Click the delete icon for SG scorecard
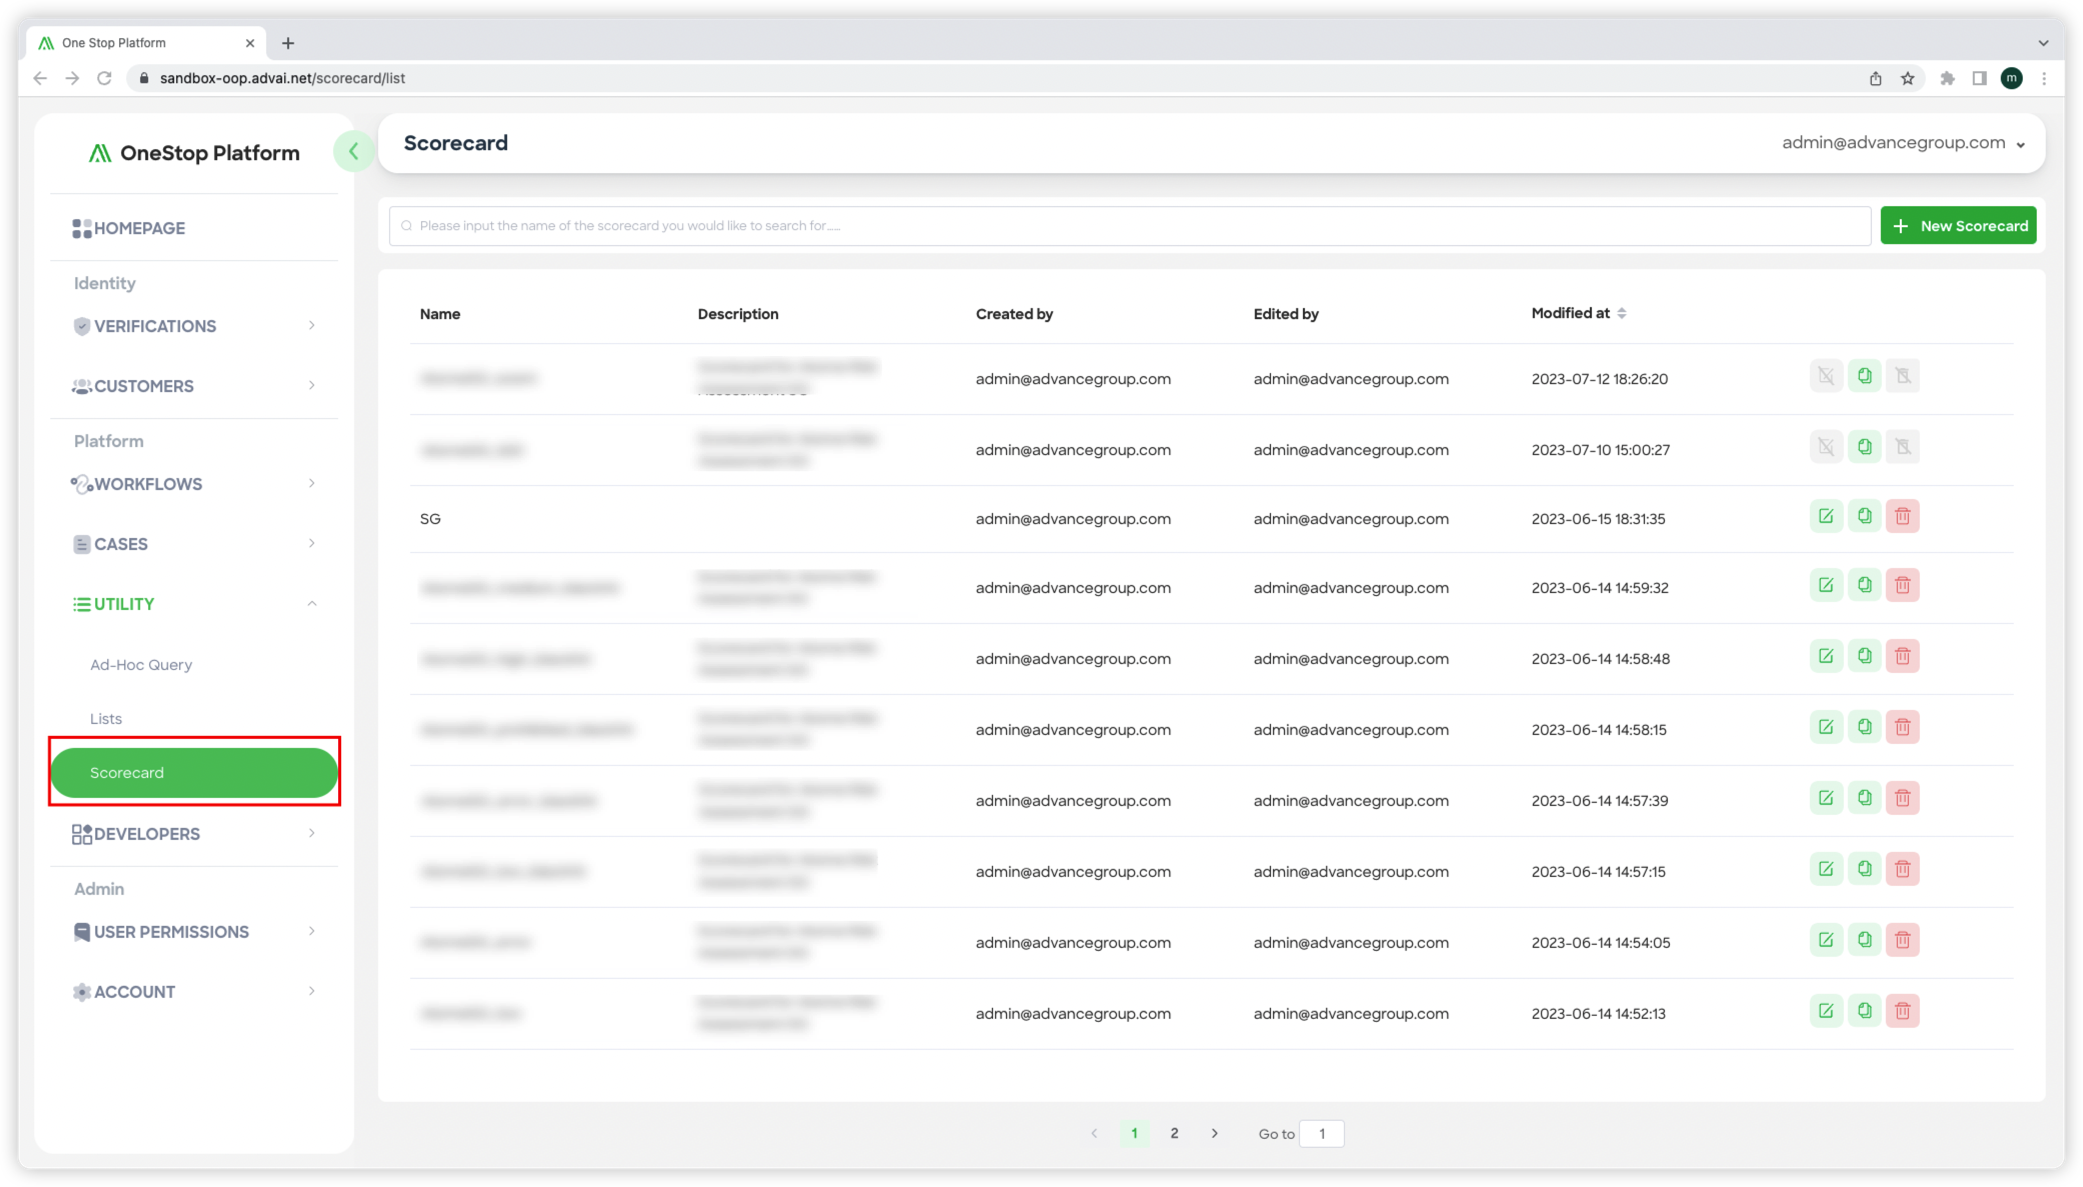Screen dimensions: 2083x1187 tap(1903, 516)
